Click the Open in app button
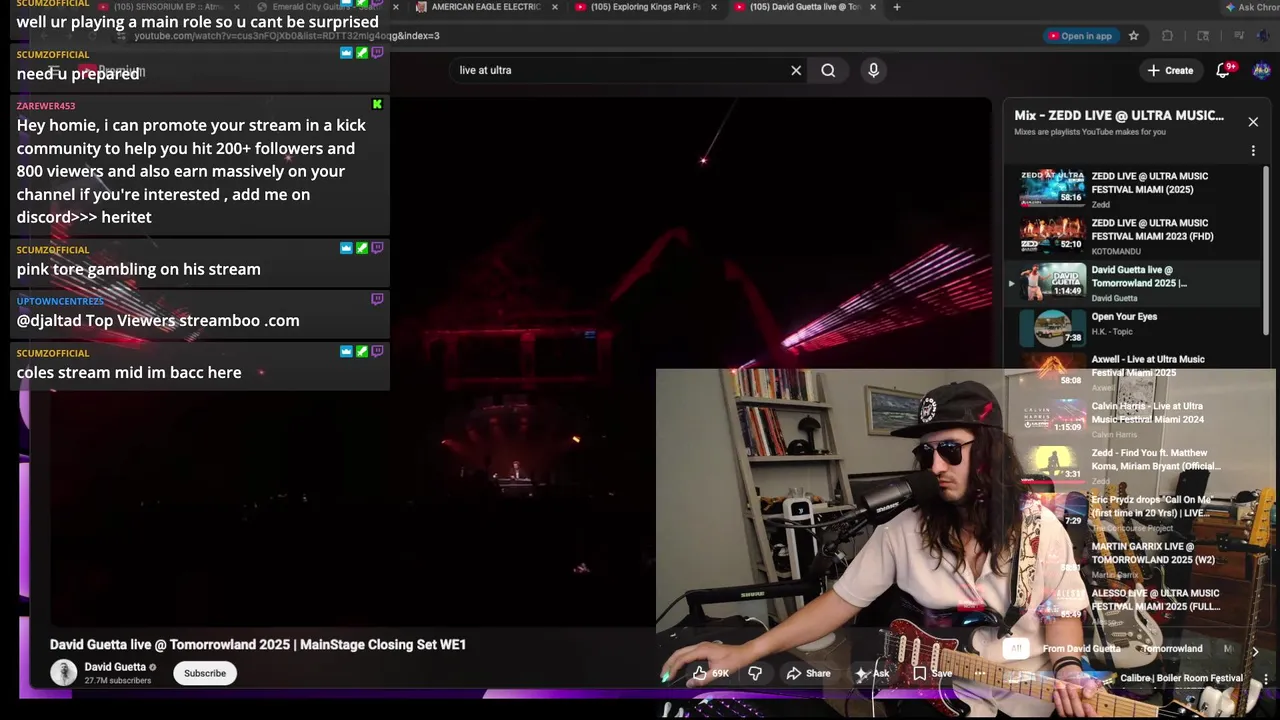Screen dimensions: 1280x720 (x=1079, y=36)
